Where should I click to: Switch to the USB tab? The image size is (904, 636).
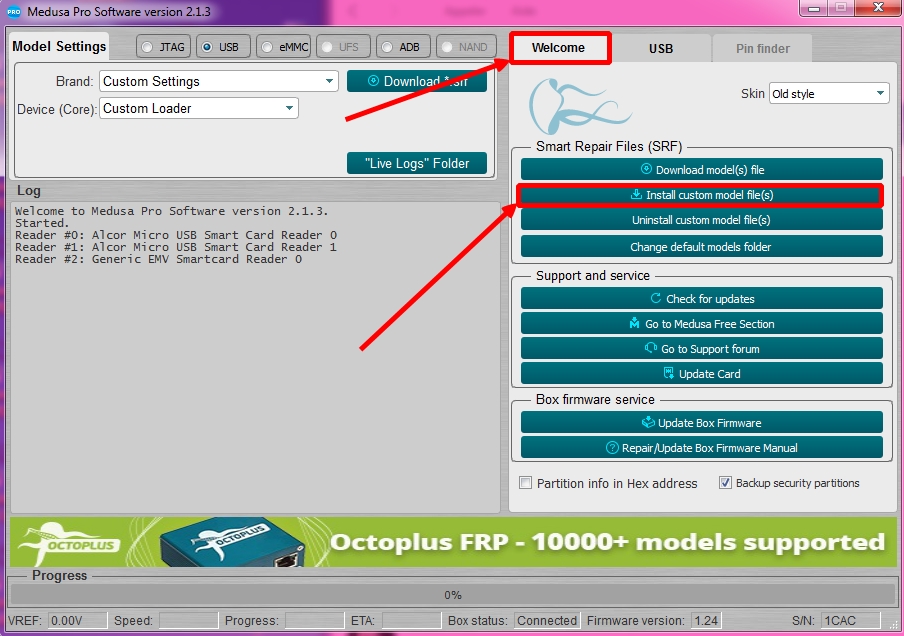tap(660, 48)
